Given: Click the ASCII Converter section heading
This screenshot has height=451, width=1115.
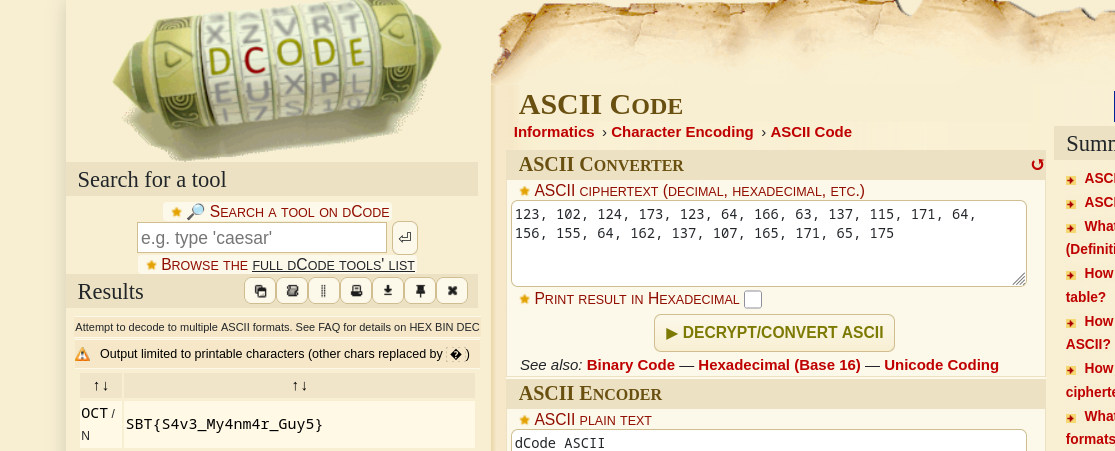Looking at the screenshot, I should (x=601, y=164).
